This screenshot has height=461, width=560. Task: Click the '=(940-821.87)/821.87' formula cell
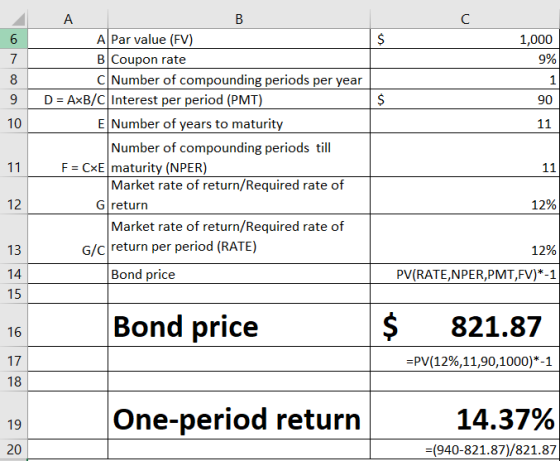(x=465, y=449)
